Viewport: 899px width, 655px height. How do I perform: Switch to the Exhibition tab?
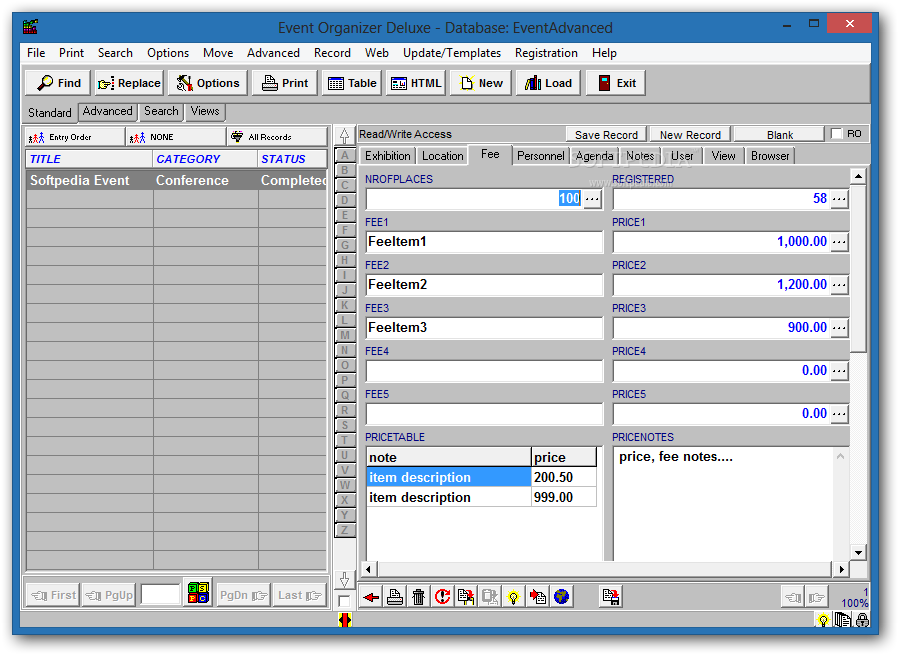pos(388,156)
